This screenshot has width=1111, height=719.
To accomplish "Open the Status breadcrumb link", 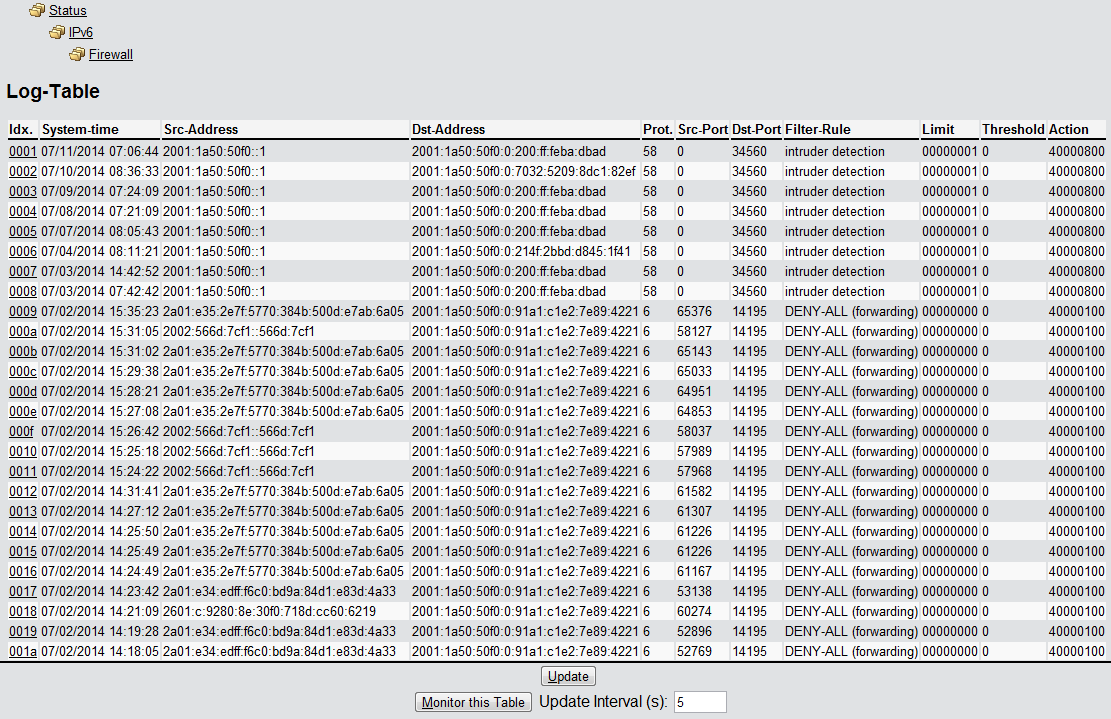I will click(x=68, y=11).
